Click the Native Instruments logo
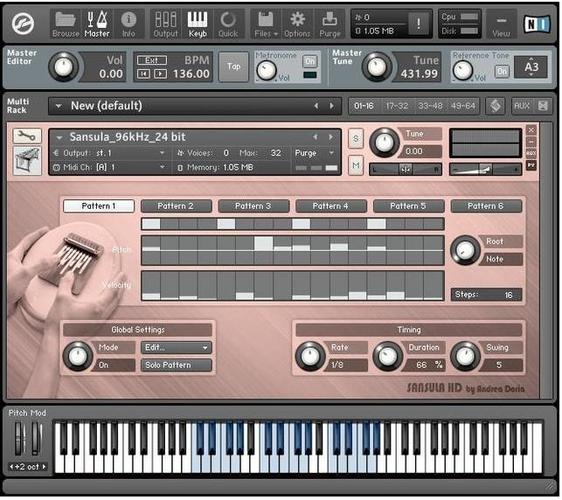This screenshot has width=562, height=500. tap(536, 24)
